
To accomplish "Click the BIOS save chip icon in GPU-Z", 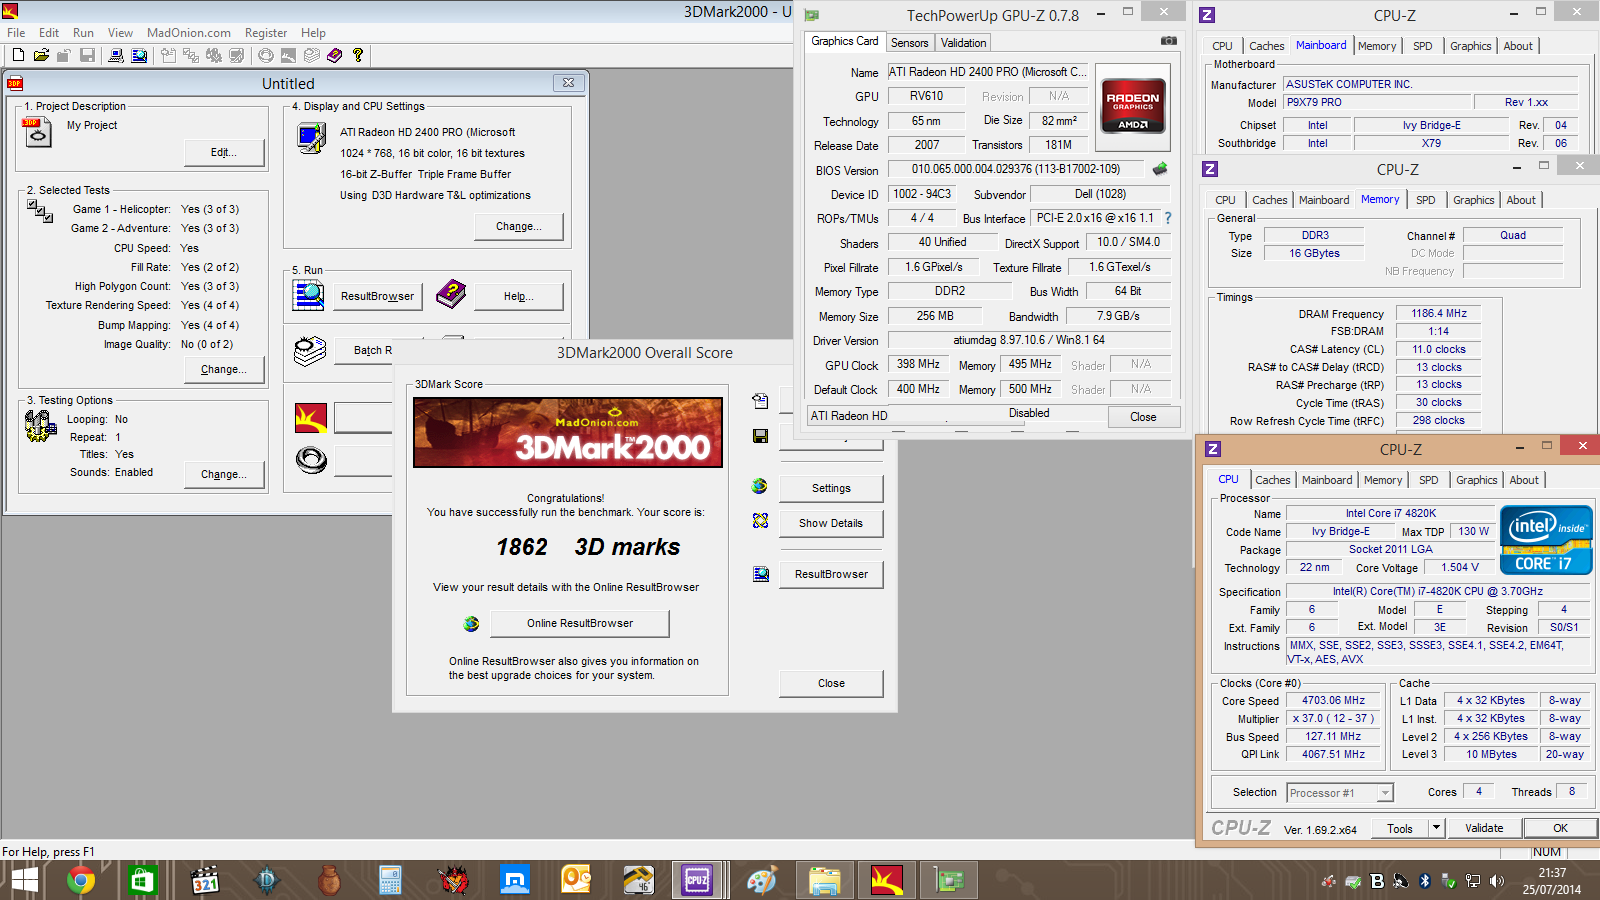I will click(1160, 169).
